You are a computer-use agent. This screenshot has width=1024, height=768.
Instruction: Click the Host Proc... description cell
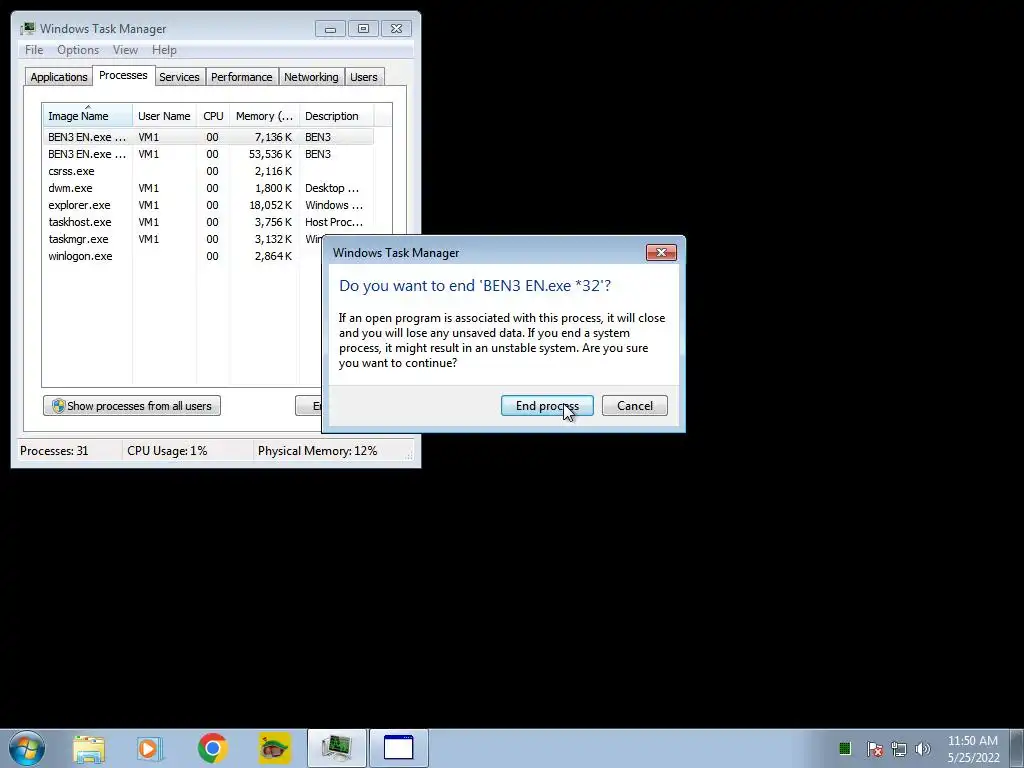click(334, 222)
